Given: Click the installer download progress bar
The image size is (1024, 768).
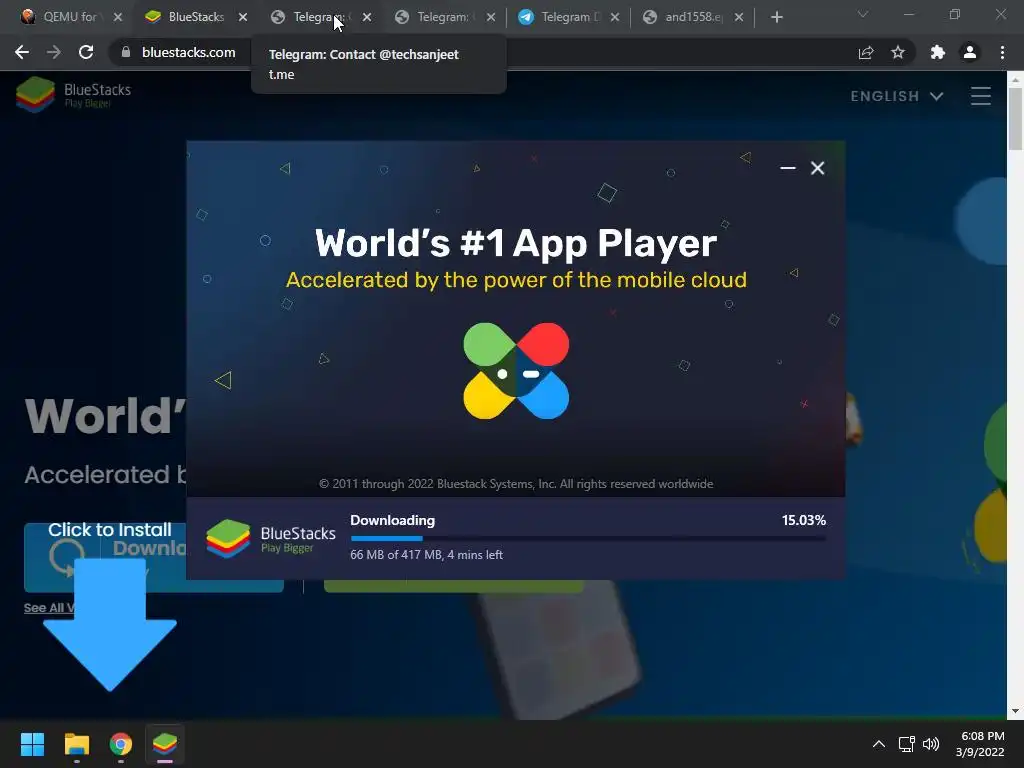Looking at the screenshot, I should click(588, 538).
